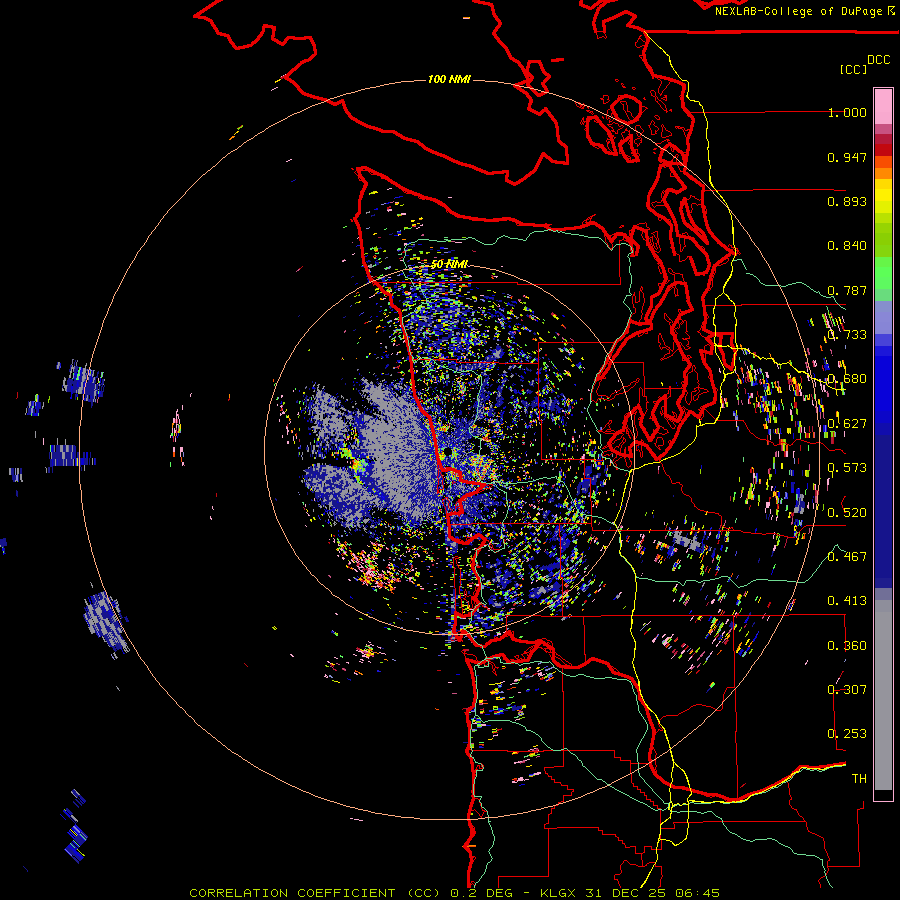
Task: Click the bright green segment of color bar
Action: (x=883, y=273)
